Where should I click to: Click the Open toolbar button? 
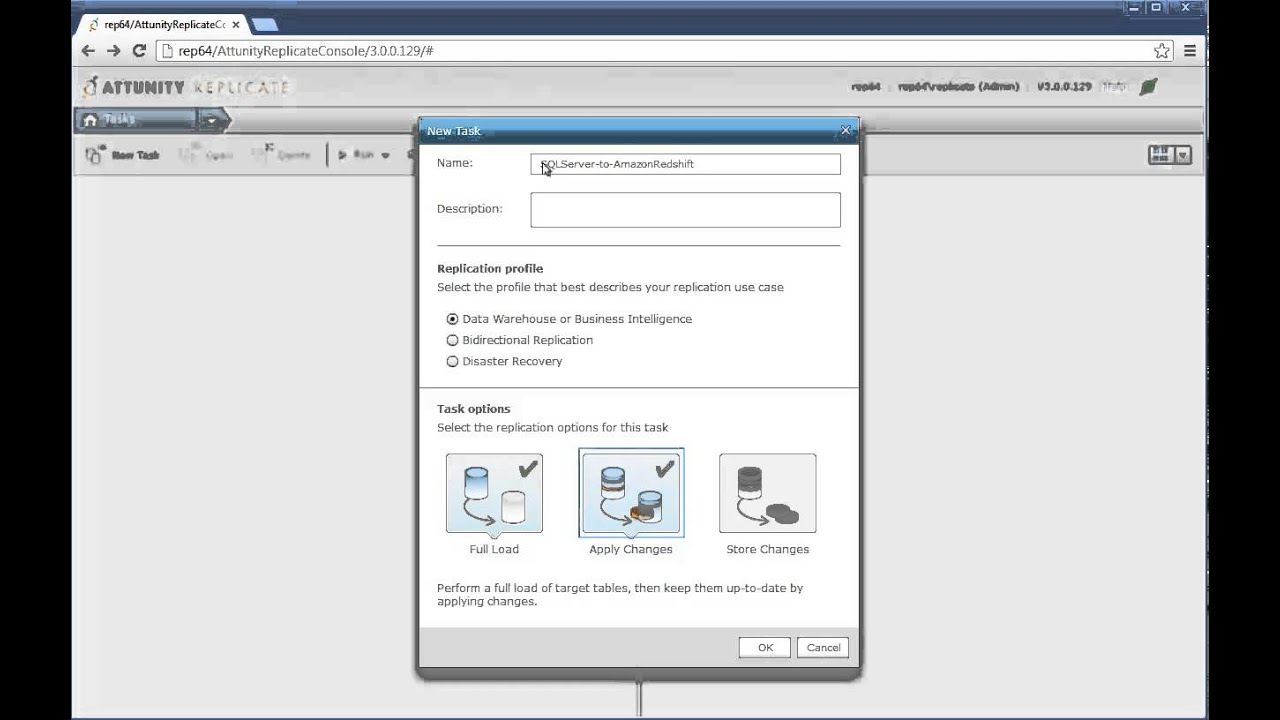207,155
